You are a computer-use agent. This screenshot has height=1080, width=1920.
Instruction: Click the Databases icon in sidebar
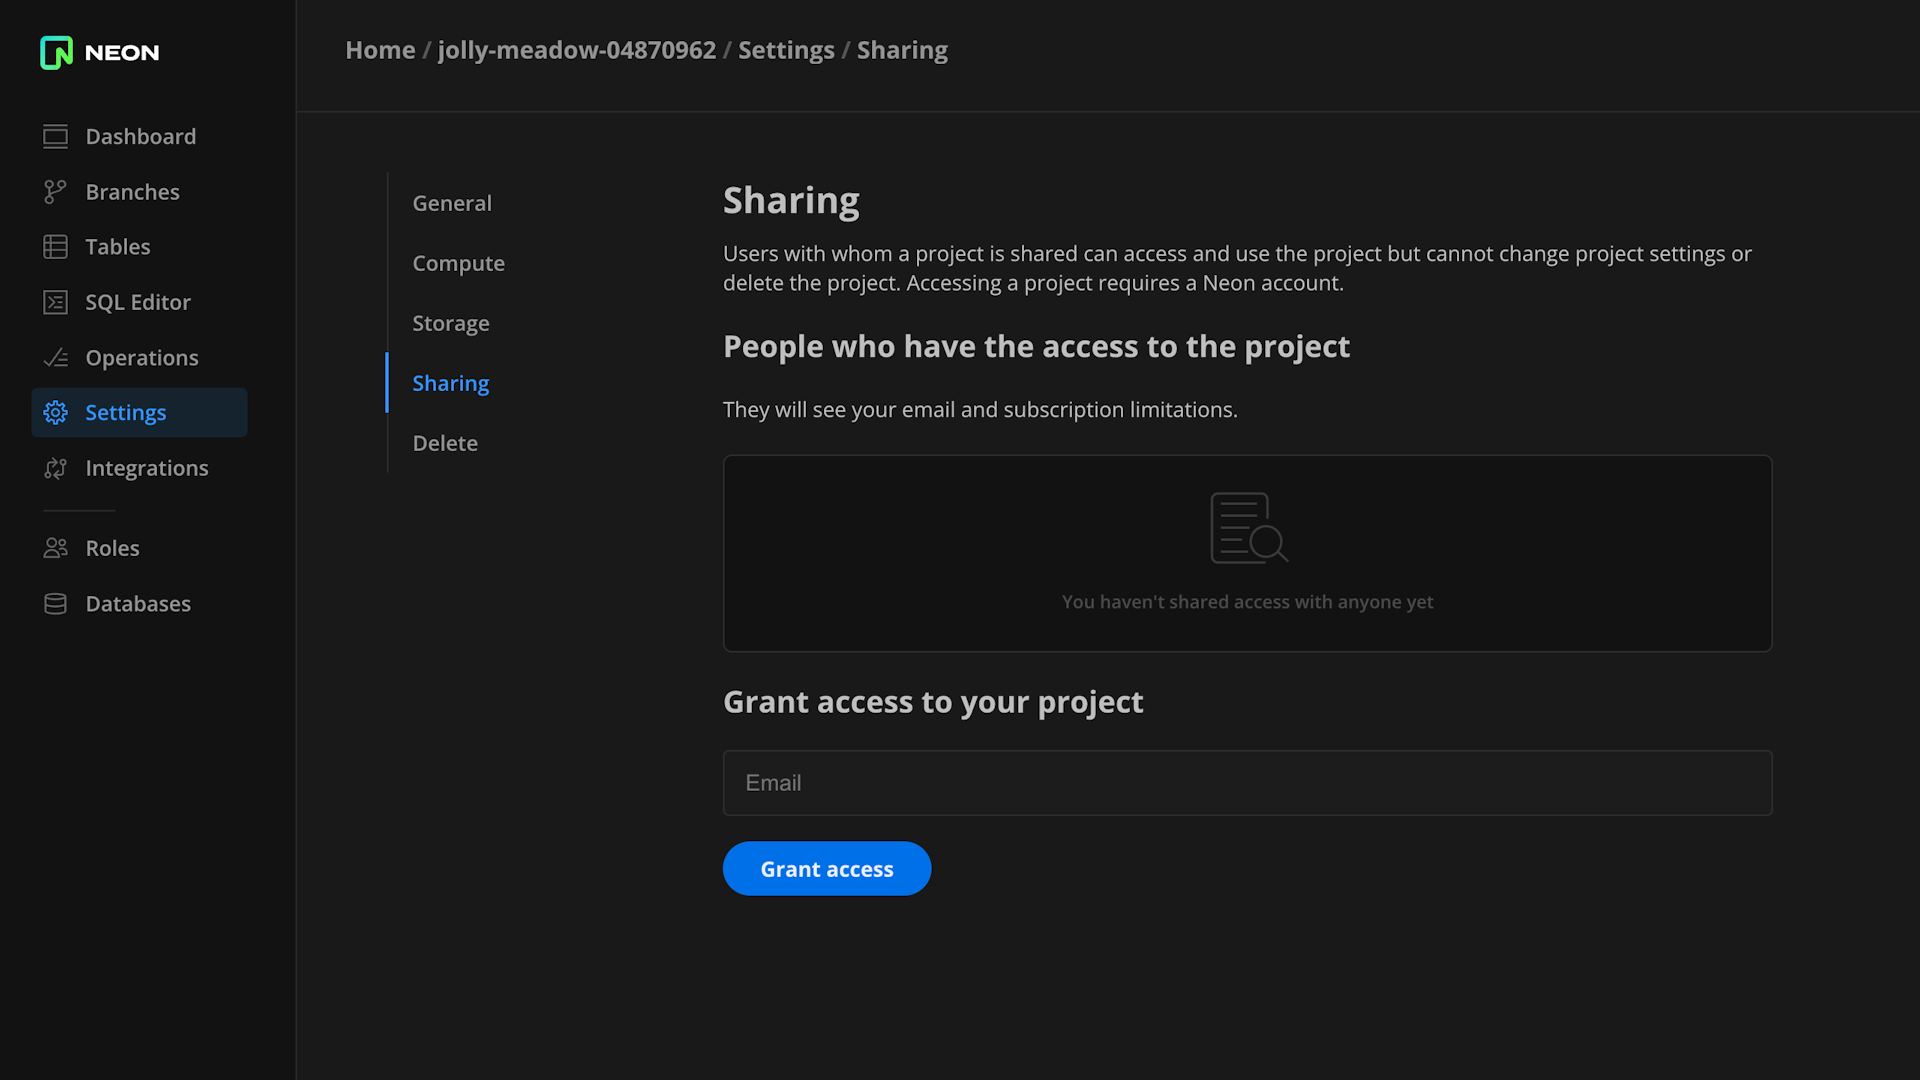[x=54, y=604]
